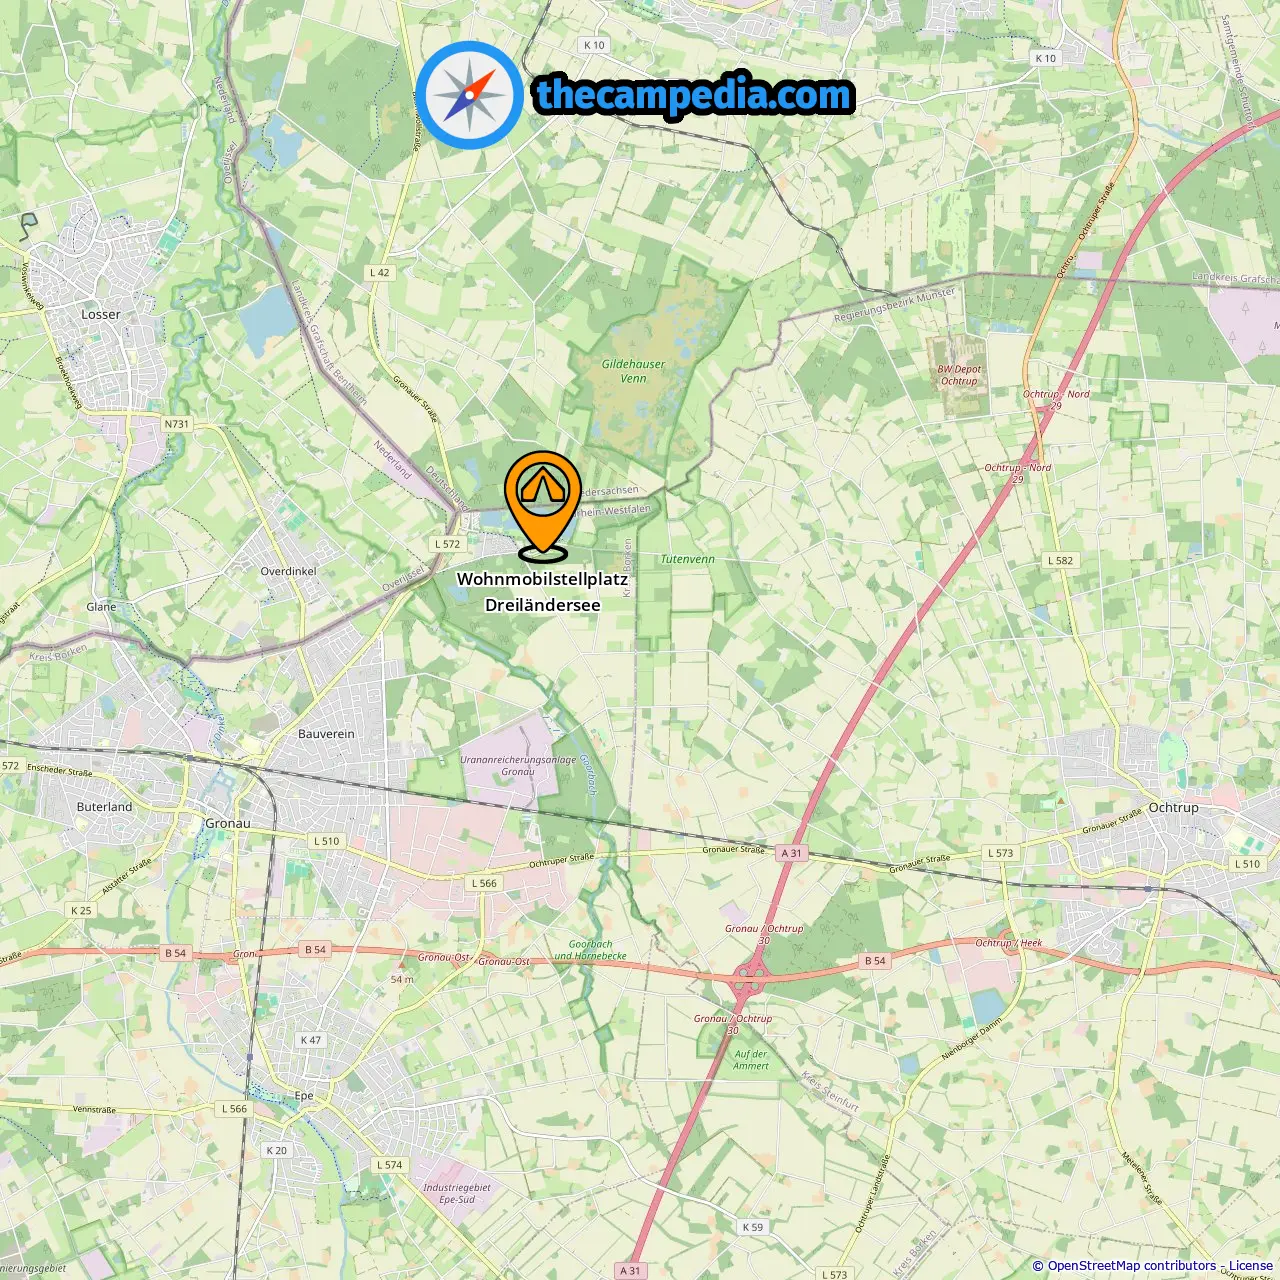1280x1280 pixels.
Task: Select the Gronau town label
Action: (x=228, y=823)
